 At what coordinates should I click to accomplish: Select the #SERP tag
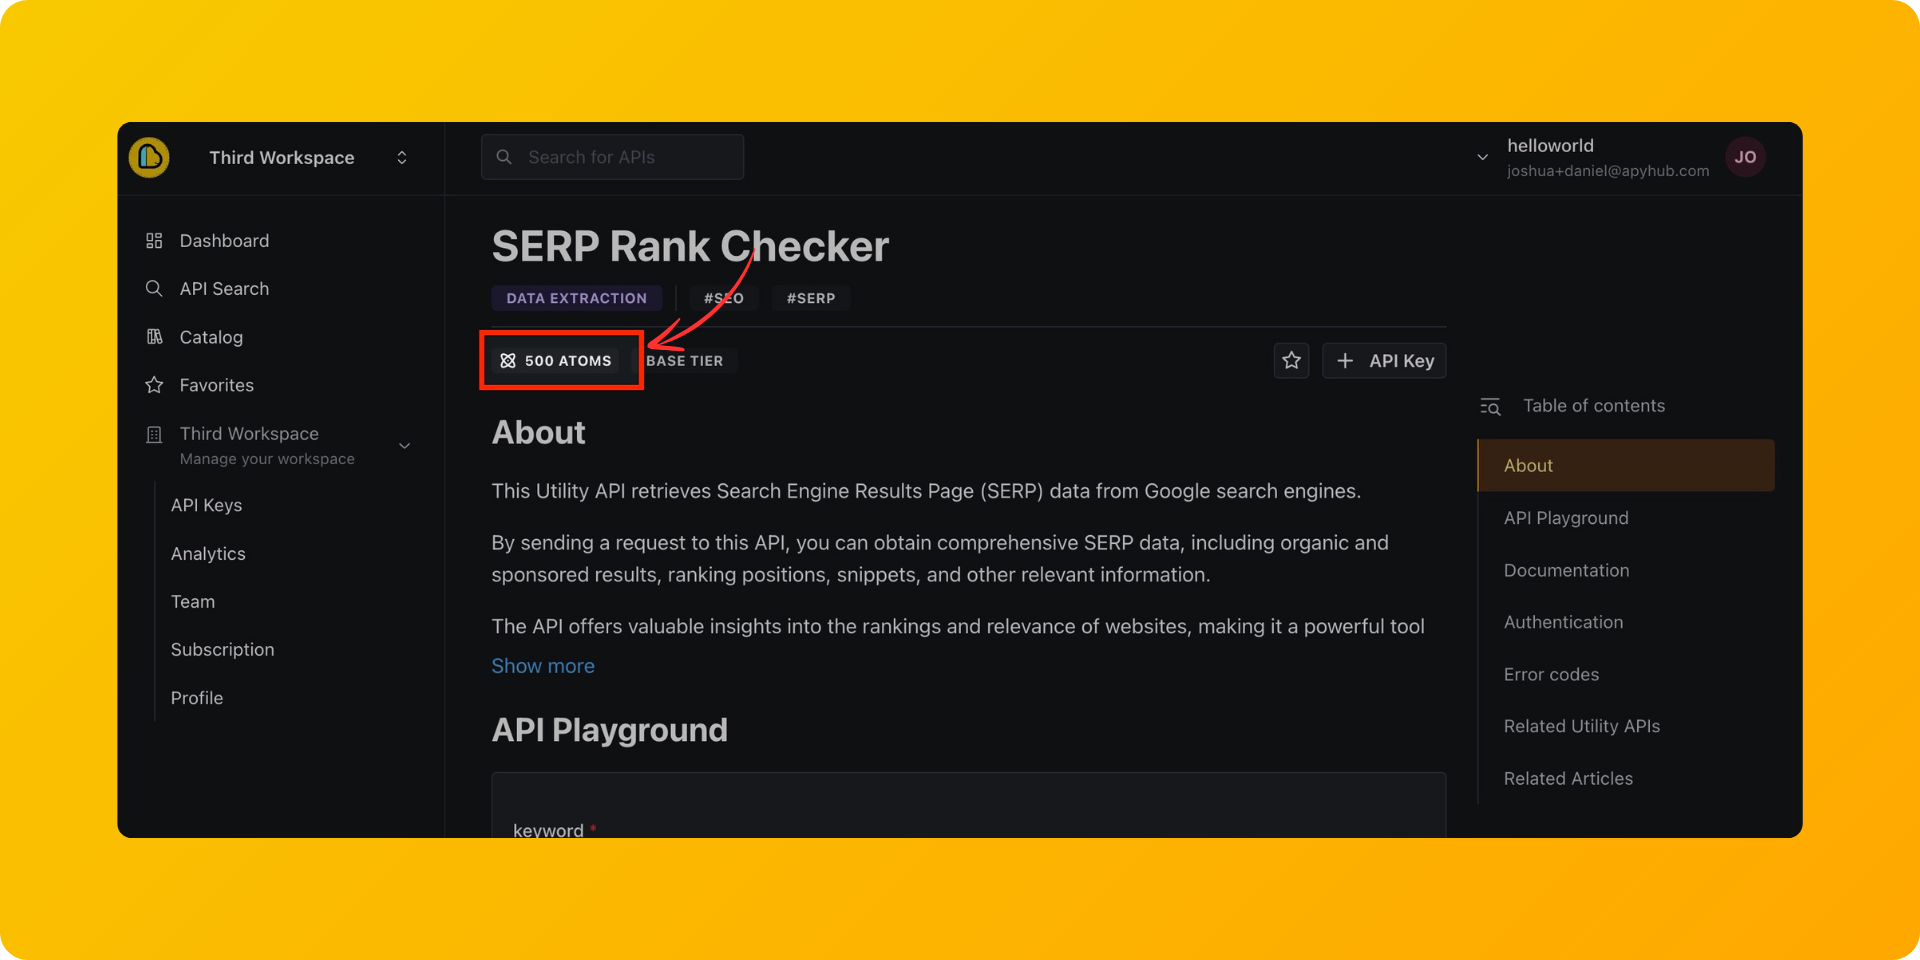coord(810,298)
